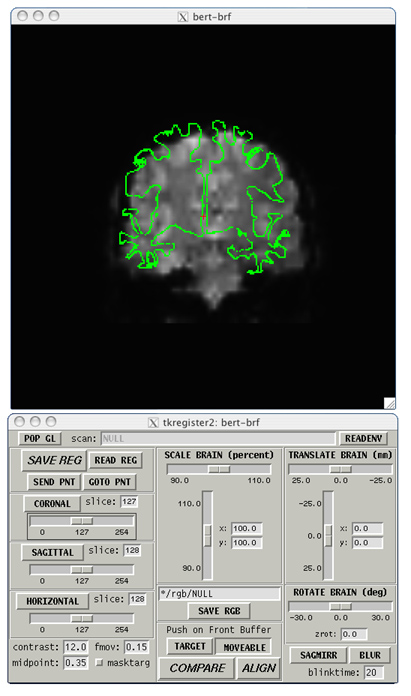Screen dimensions: 411x696
Task: Push TARGET onto the front buffer
Action: point(190,647)
